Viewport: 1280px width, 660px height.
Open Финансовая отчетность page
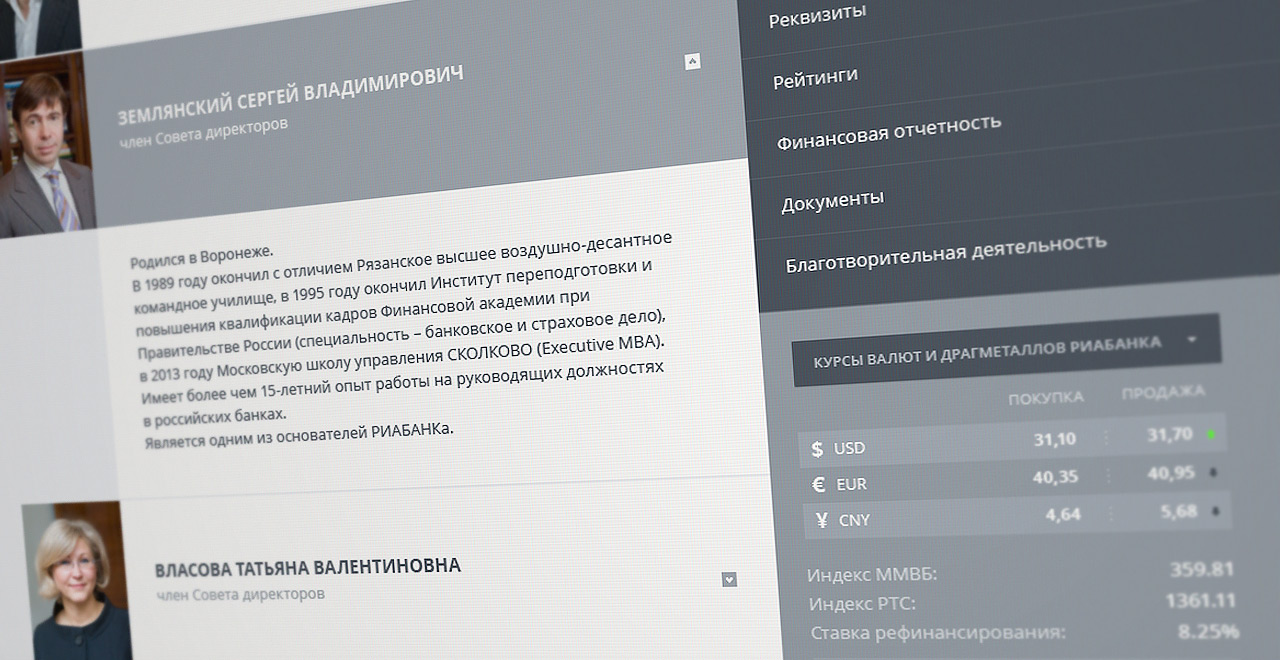tap(888, 131)
